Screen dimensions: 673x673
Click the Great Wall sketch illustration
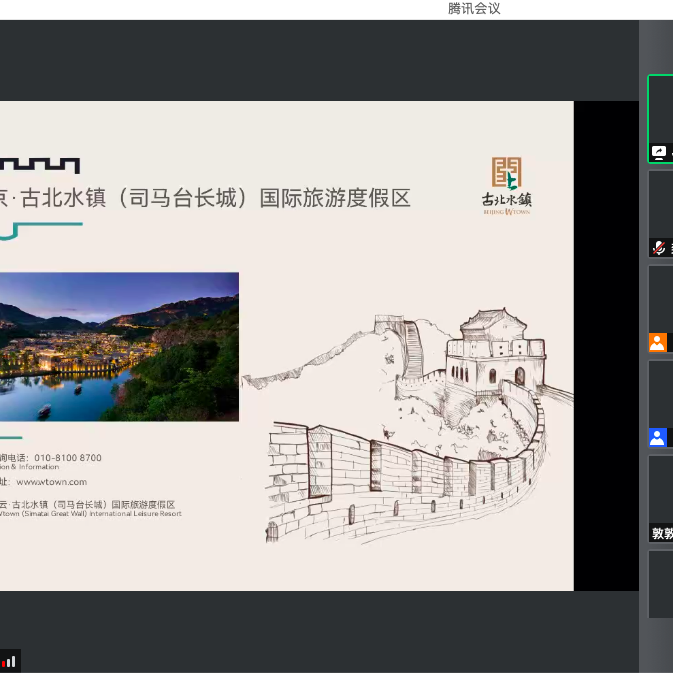point(407,426)
